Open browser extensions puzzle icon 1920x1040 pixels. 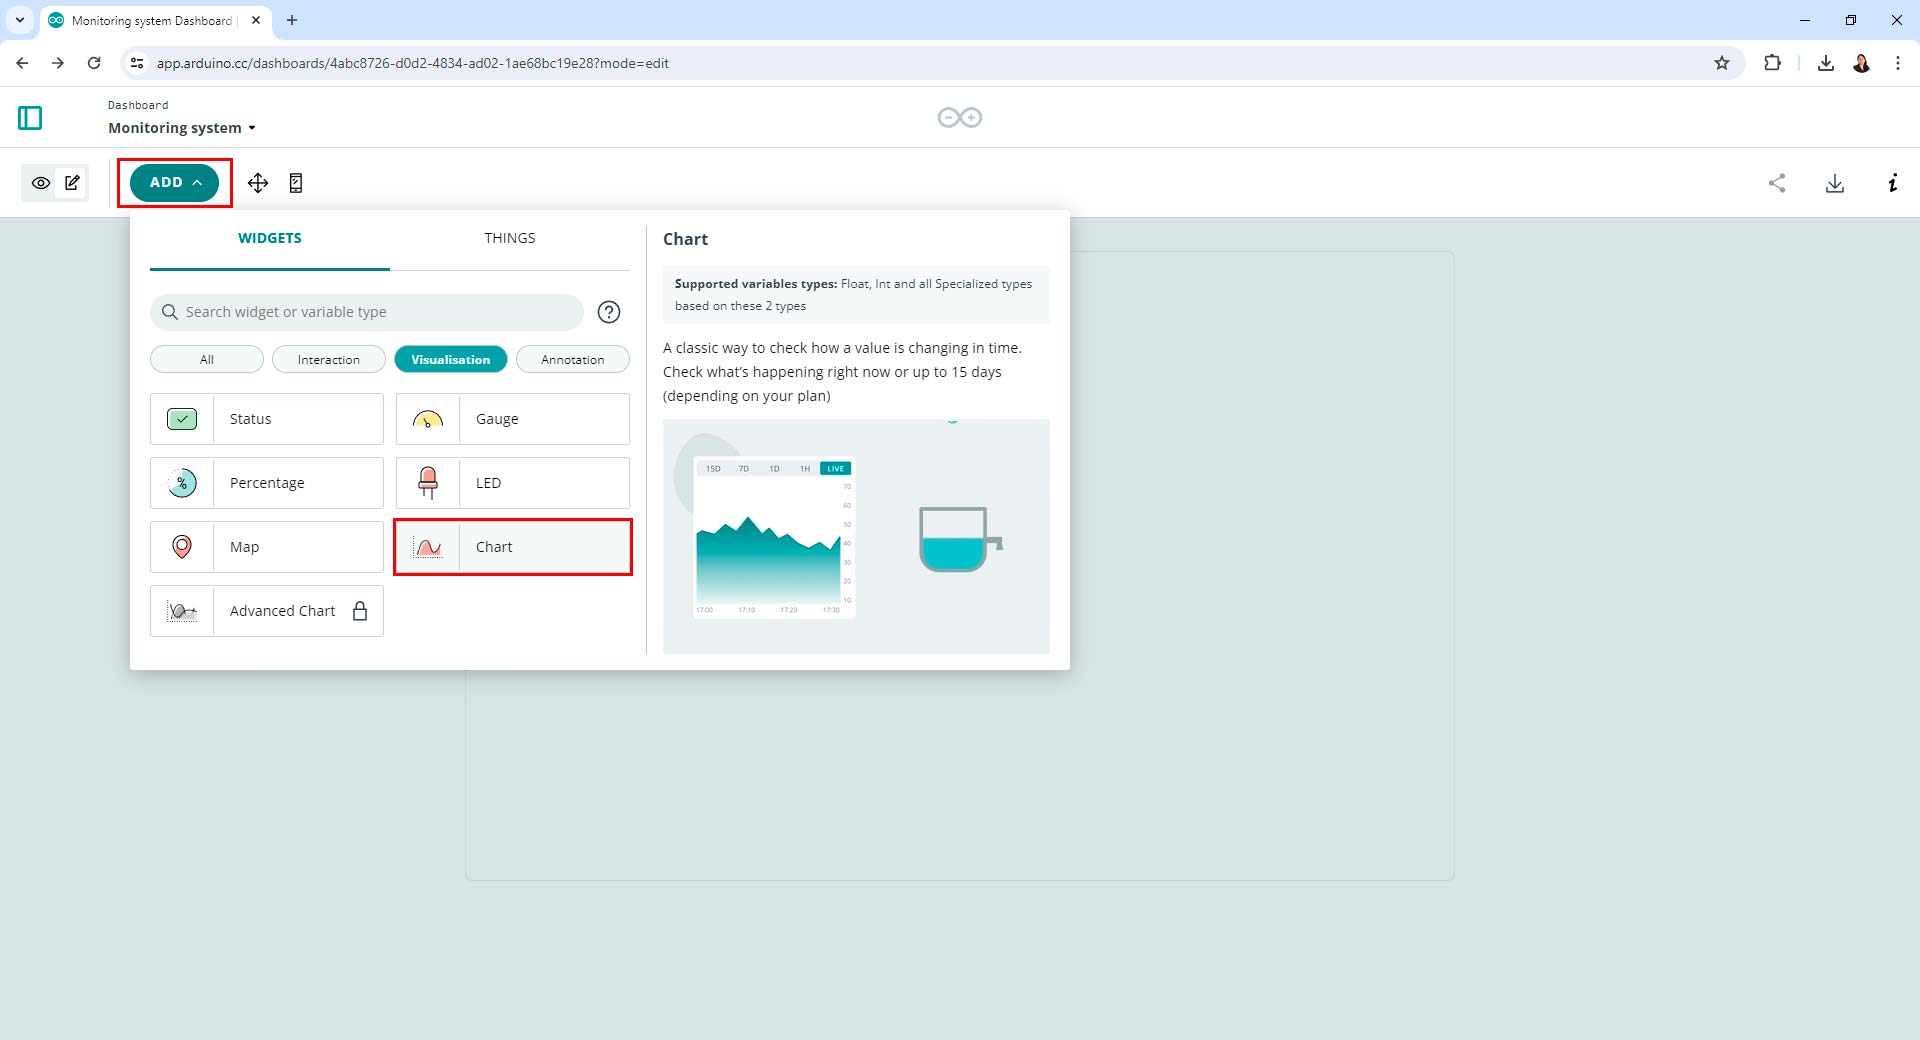pos(1772,63)
